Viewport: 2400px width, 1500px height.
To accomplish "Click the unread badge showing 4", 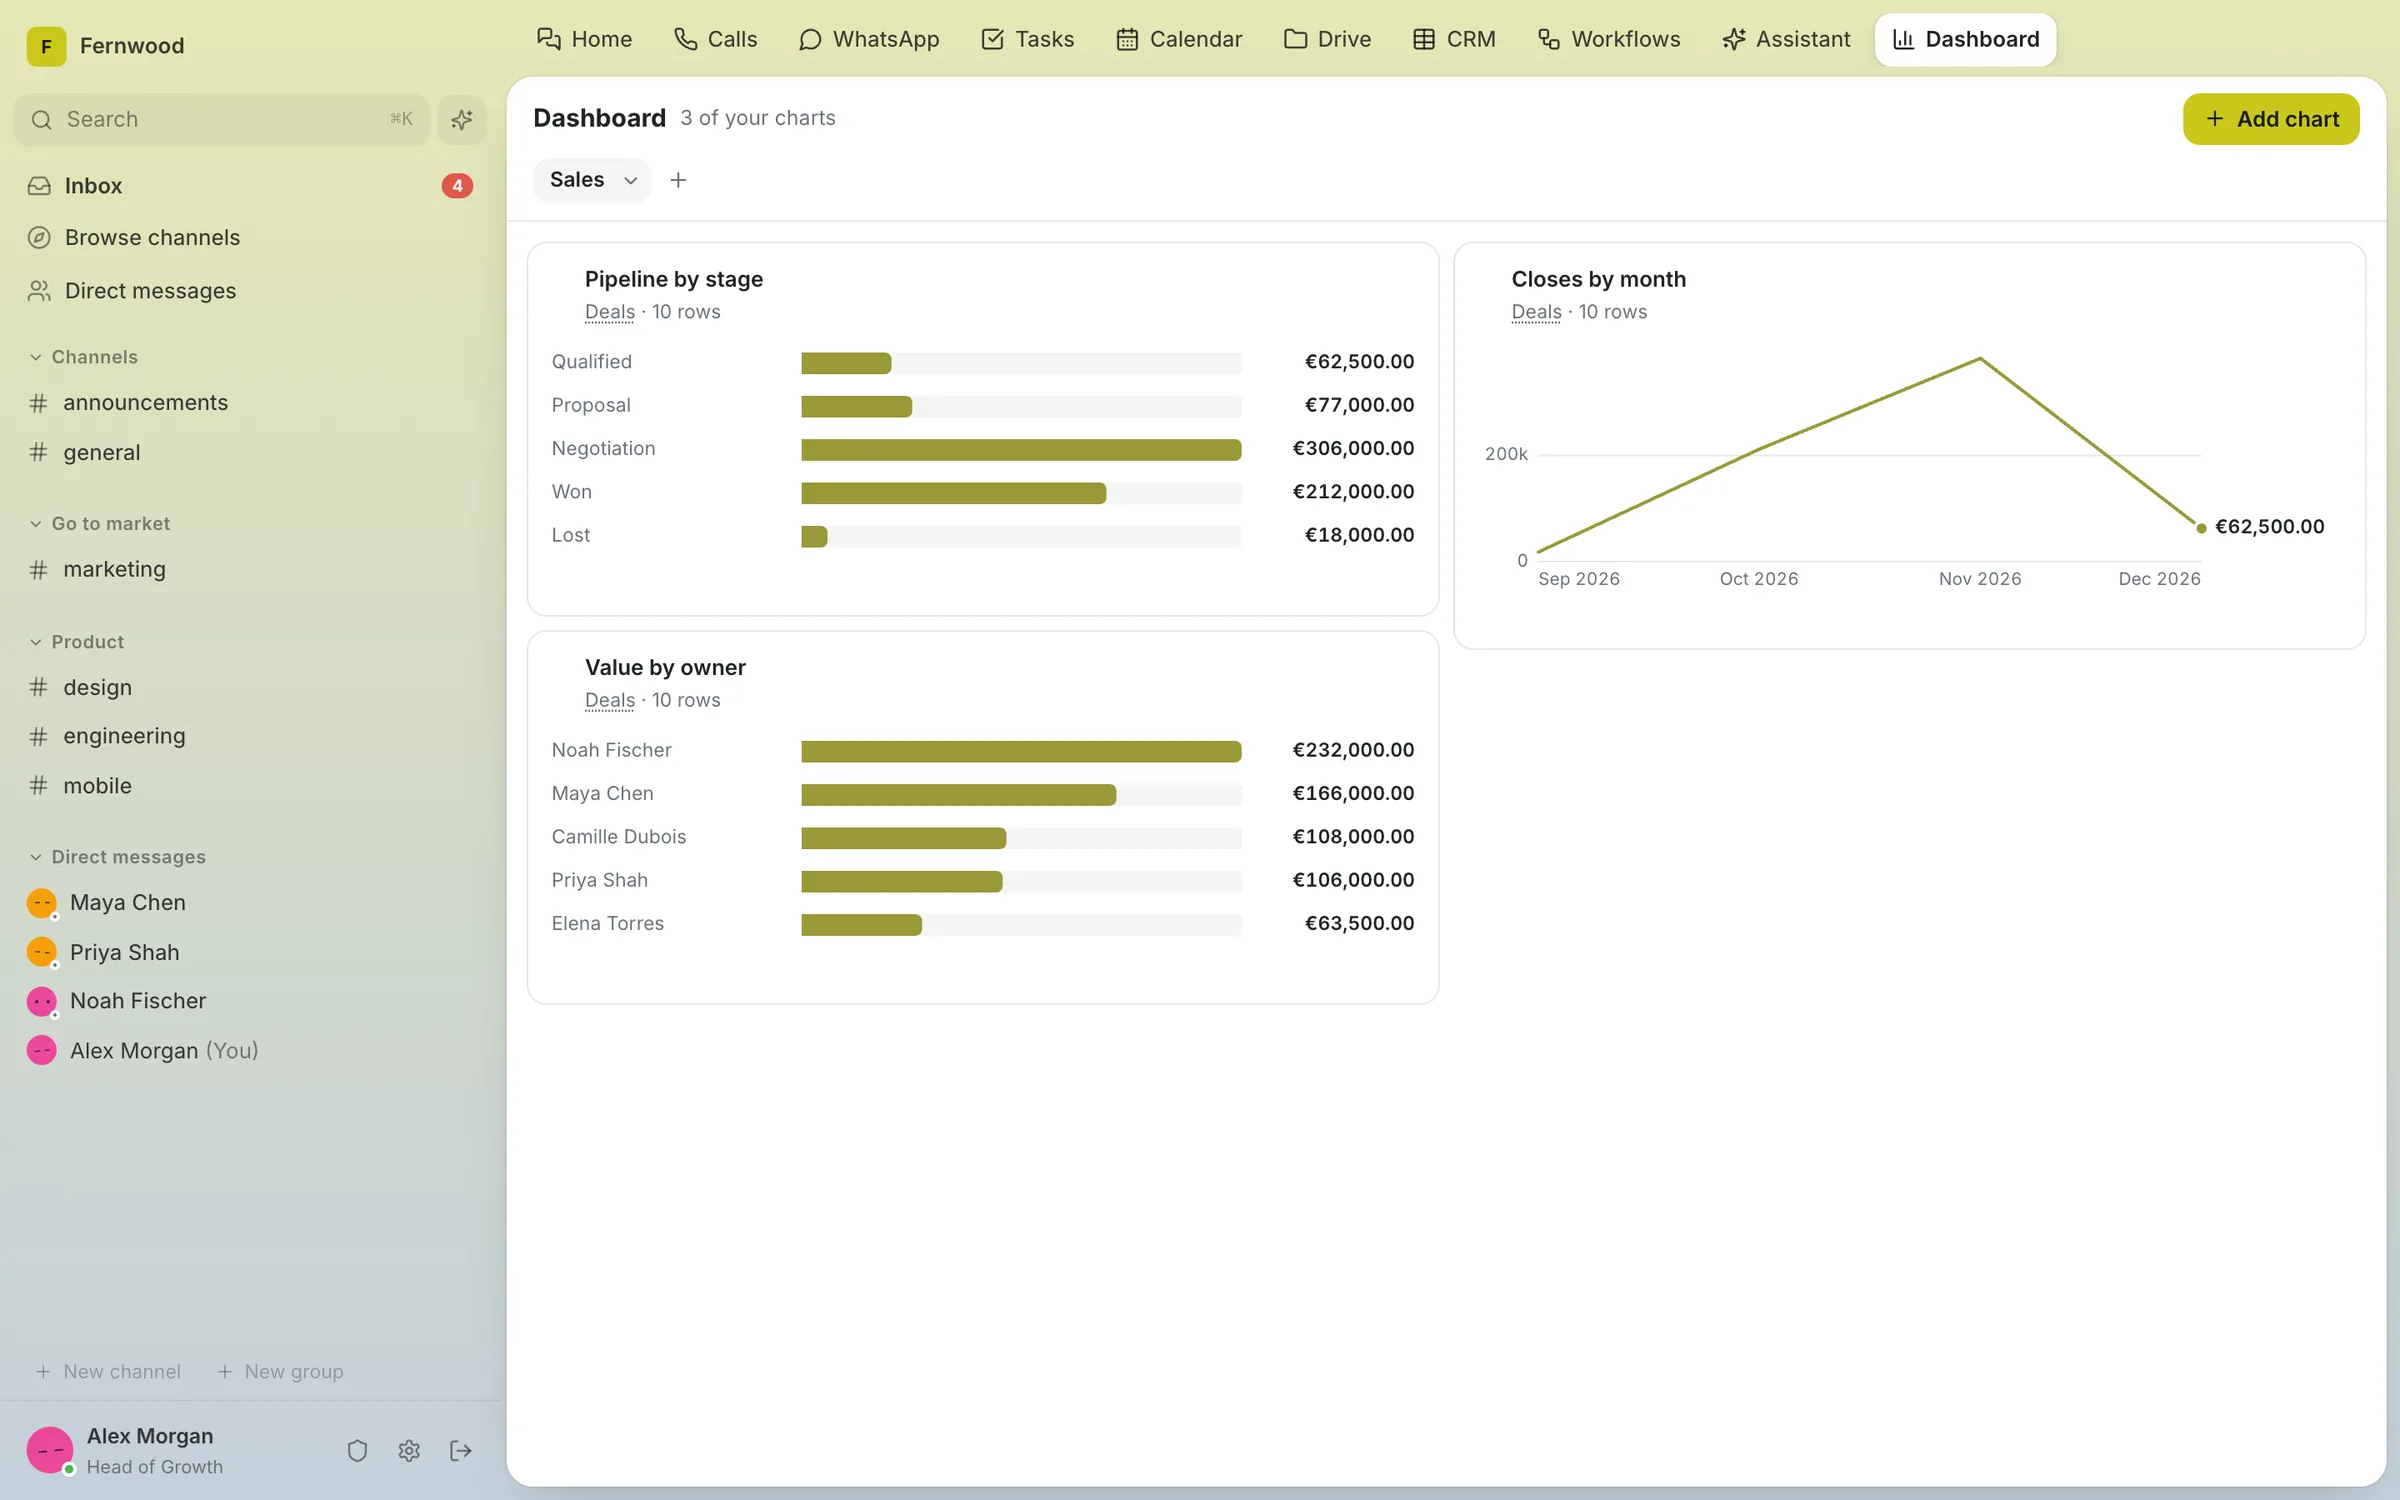I will tap(457, 186).
